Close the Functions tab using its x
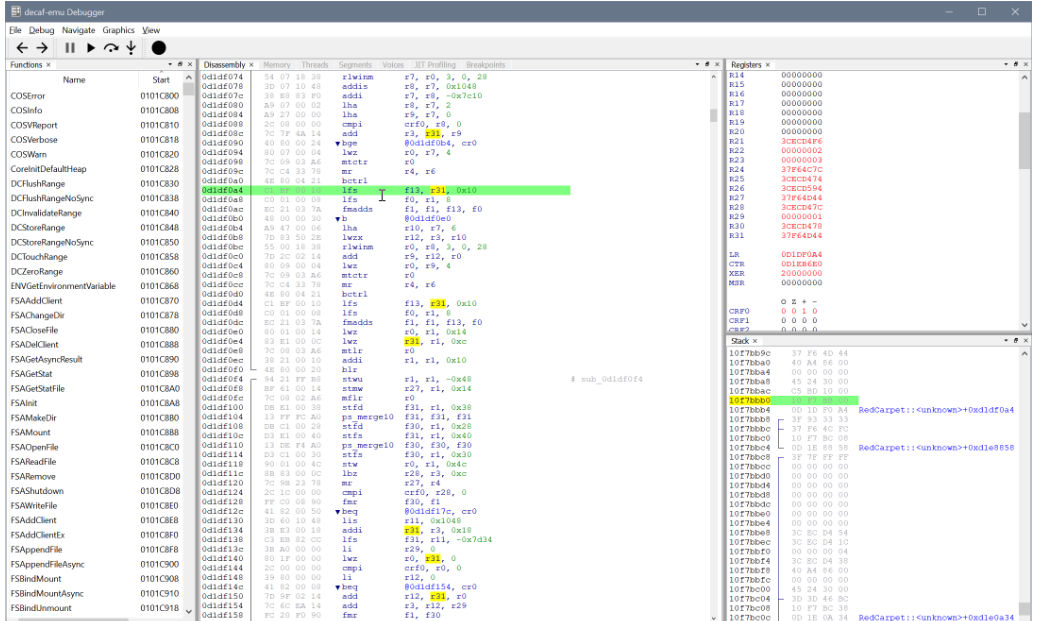The height and width of the screenshot is (621, 1044). point(48,65)
